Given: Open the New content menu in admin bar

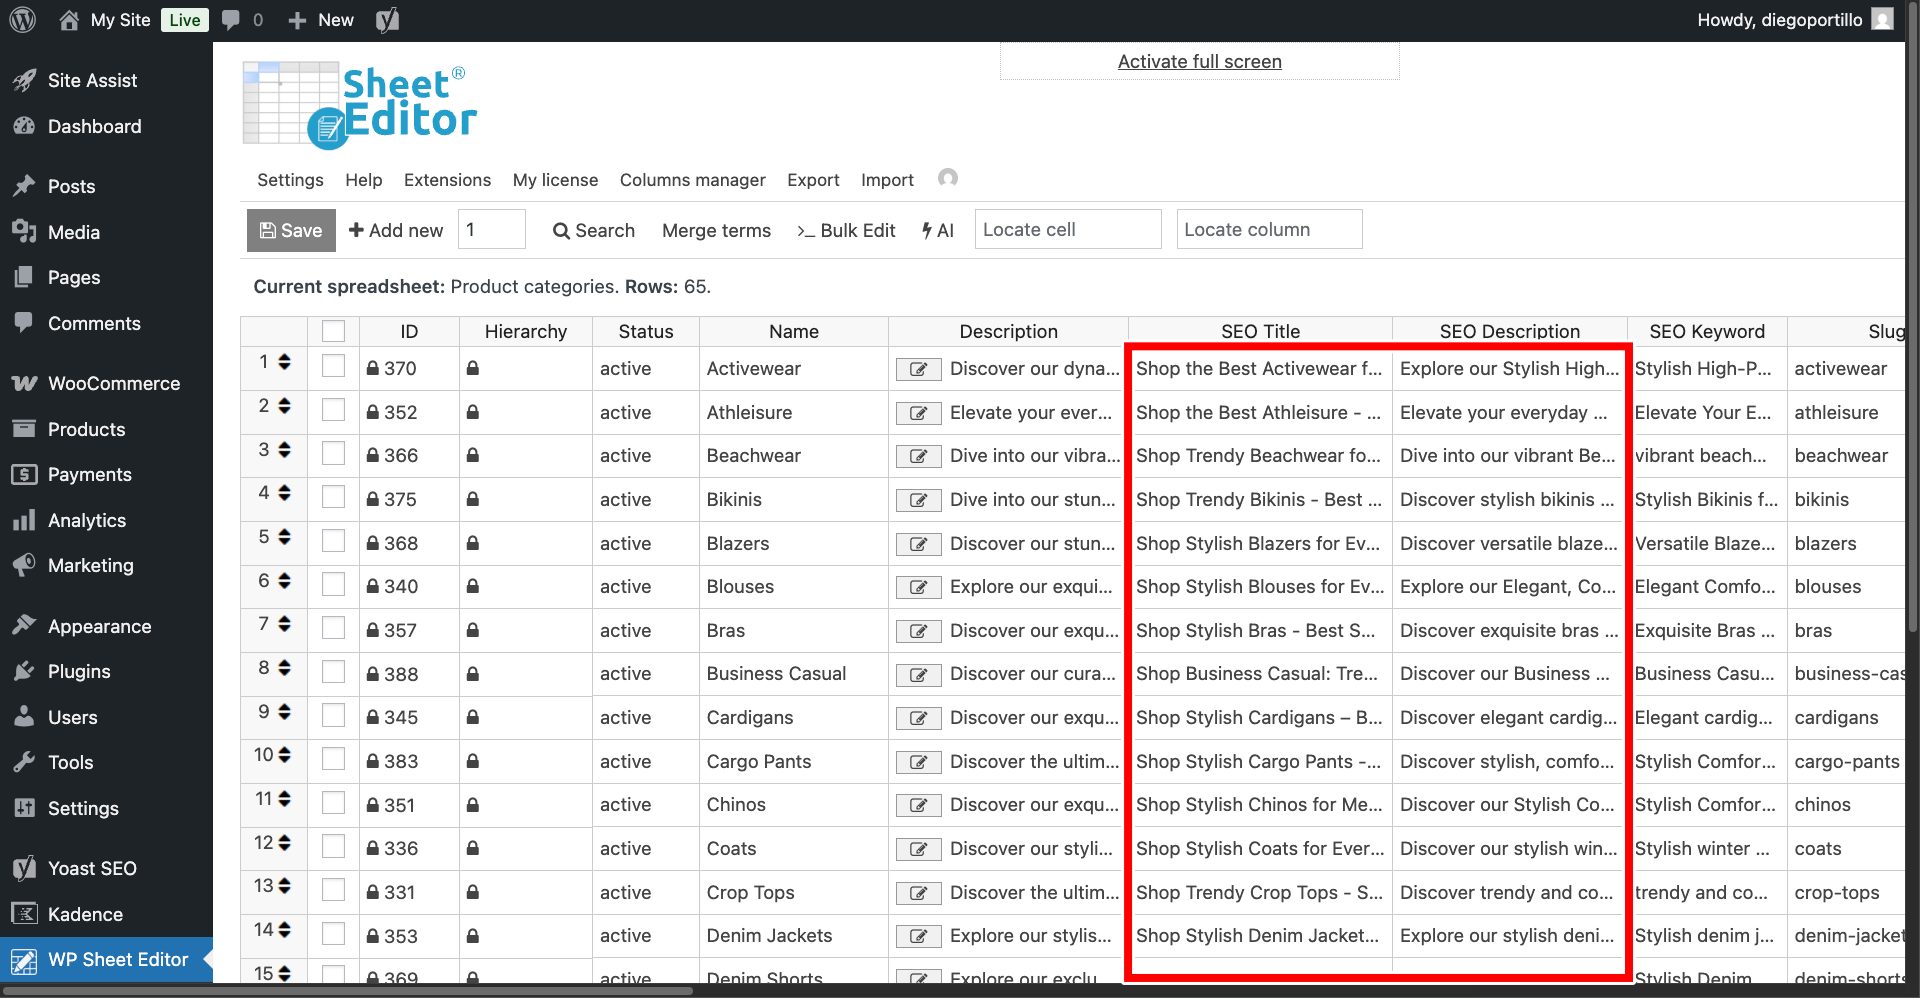Looking at the screenshot, I should tap(321, 20).
